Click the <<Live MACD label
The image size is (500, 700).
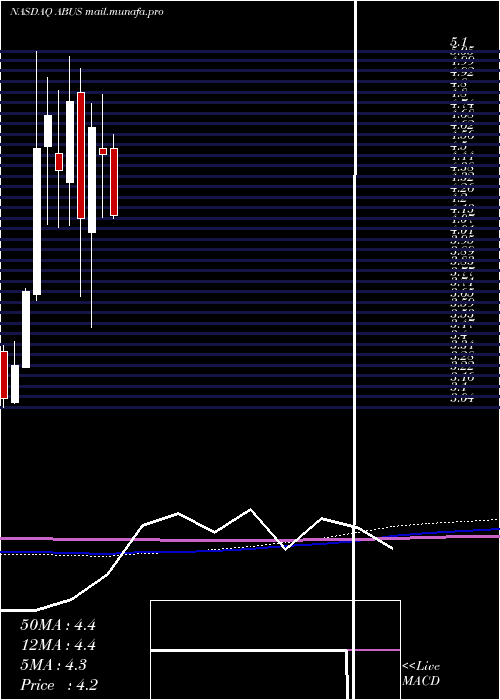click(x=421, y=674)
